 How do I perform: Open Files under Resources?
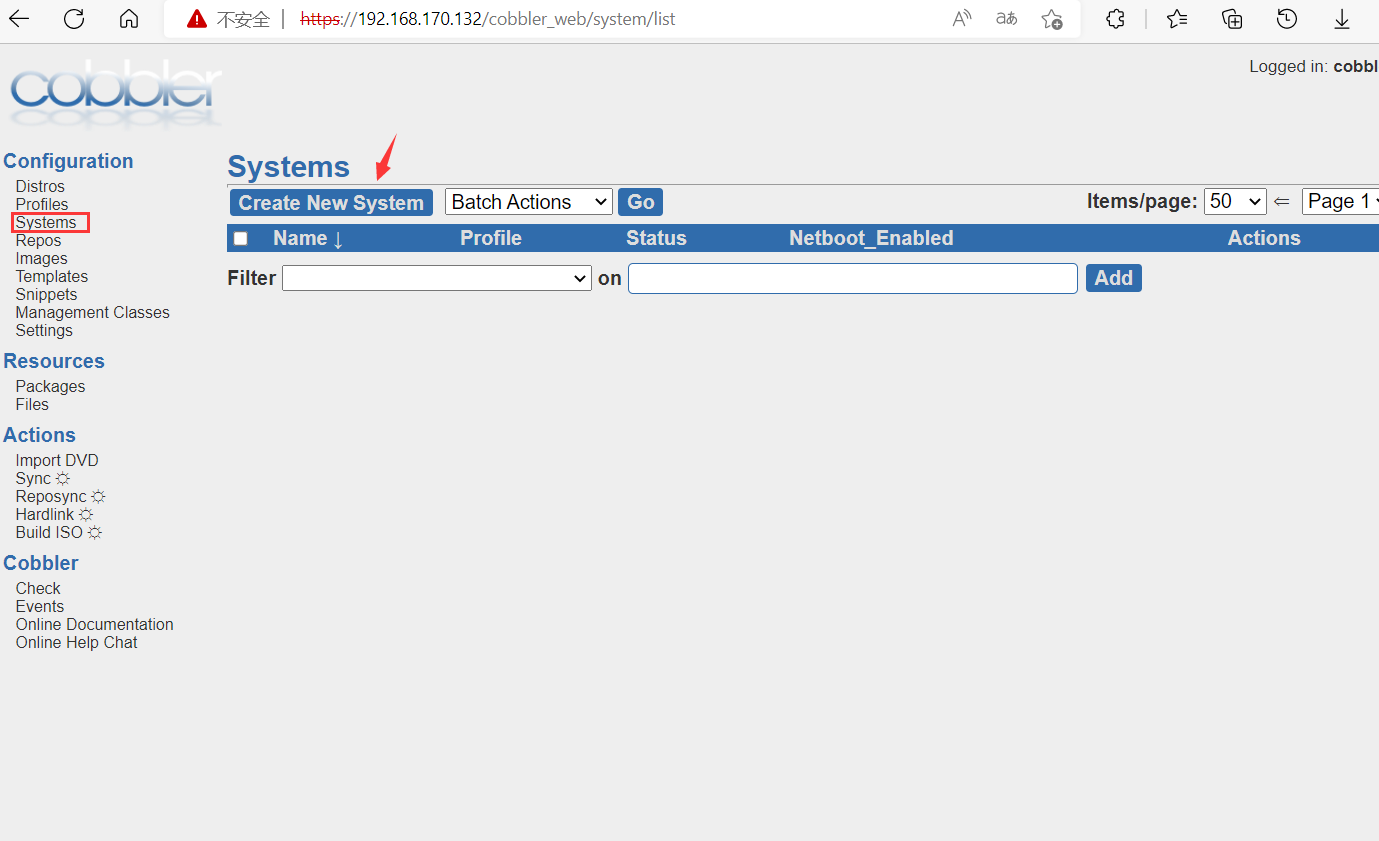[x=32, y=405]
